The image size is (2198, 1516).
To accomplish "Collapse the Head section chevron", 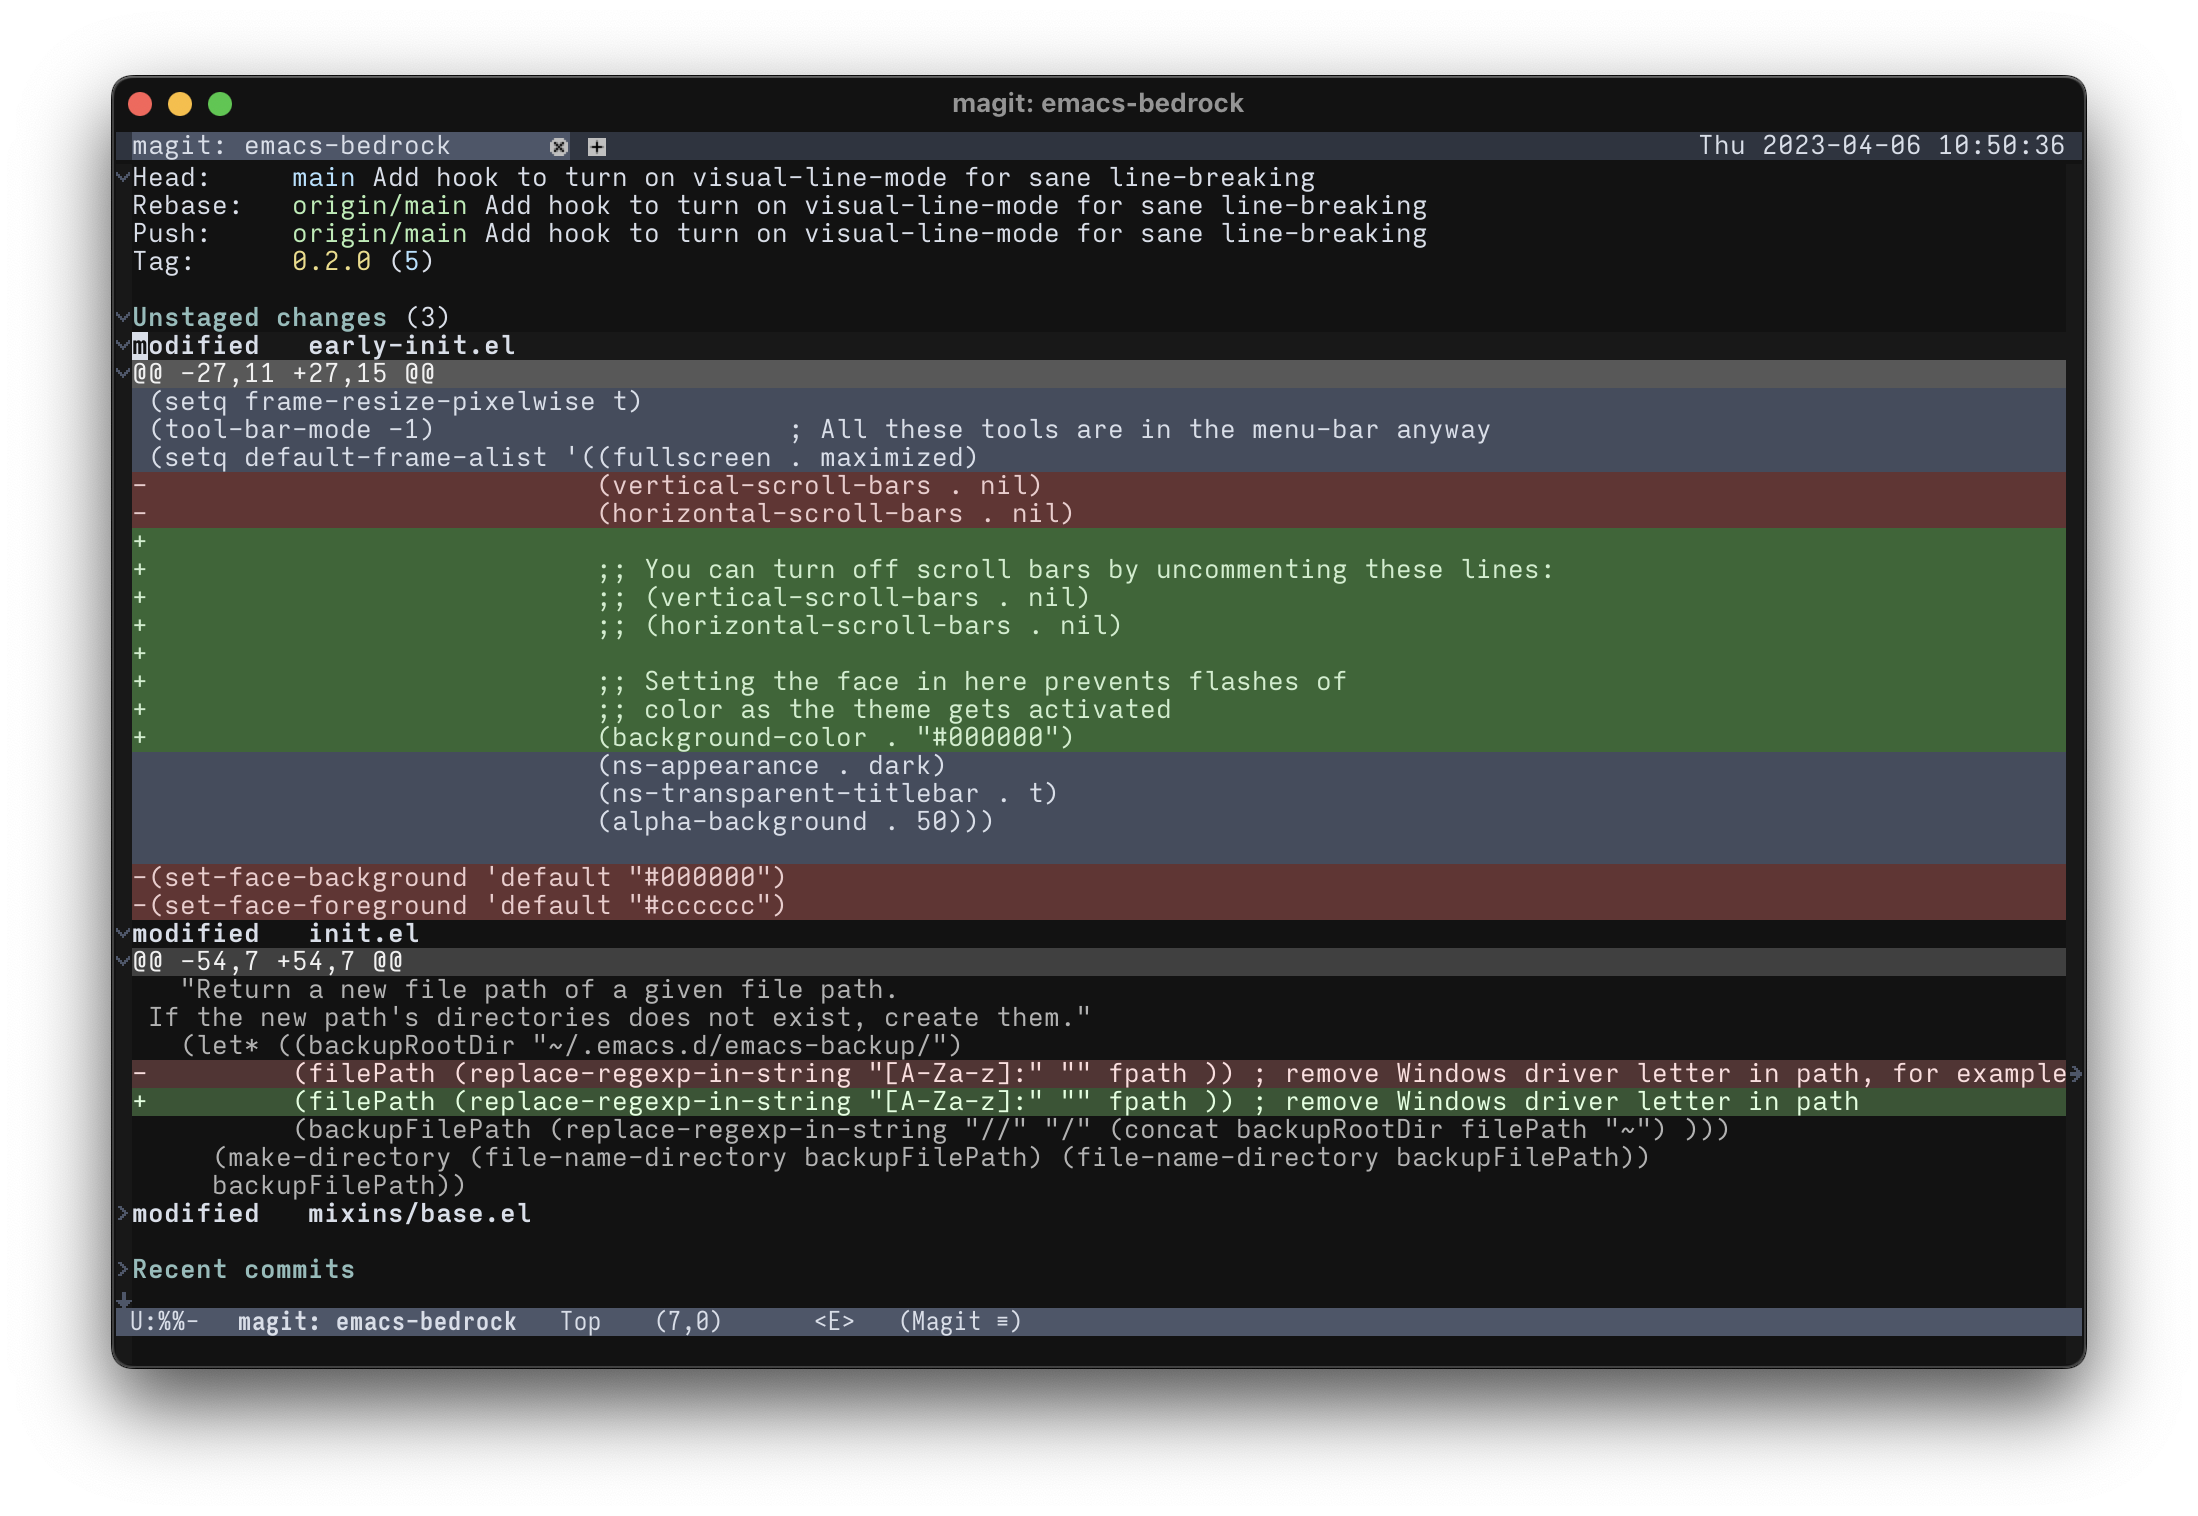I will [123, 177].
